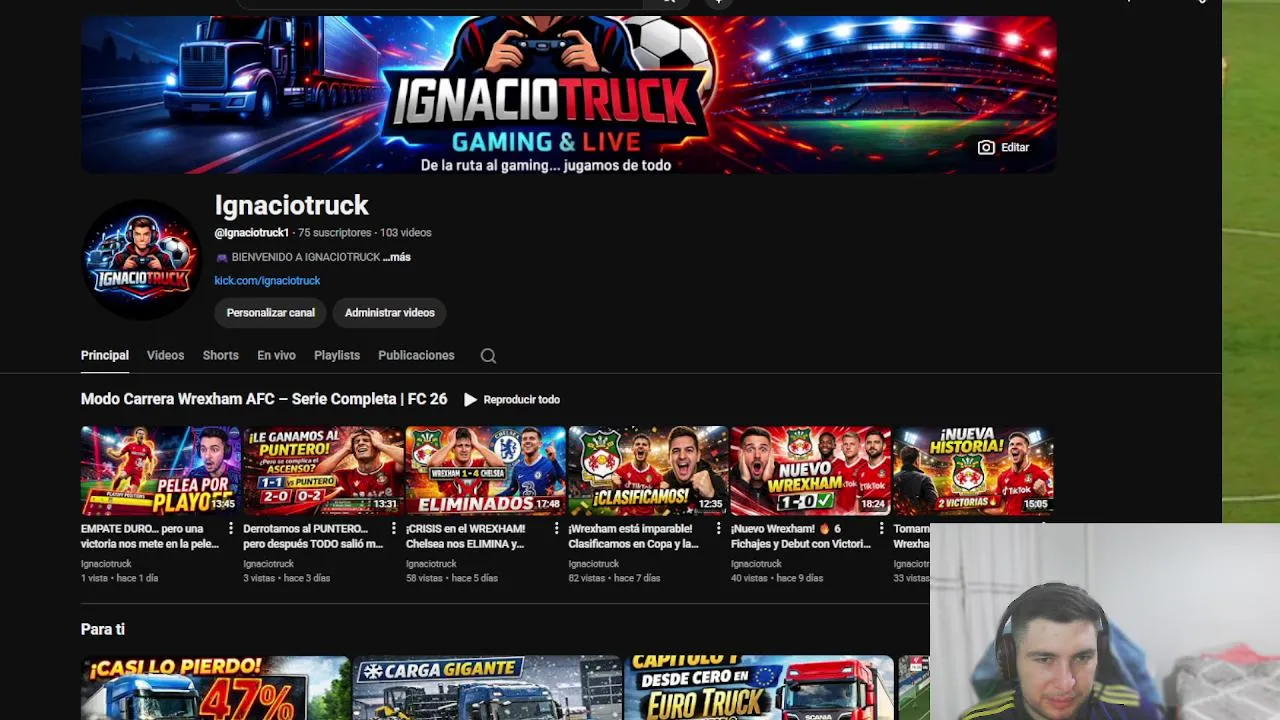Click the camera icon beside Editar on banner

(x=986, y=147)
